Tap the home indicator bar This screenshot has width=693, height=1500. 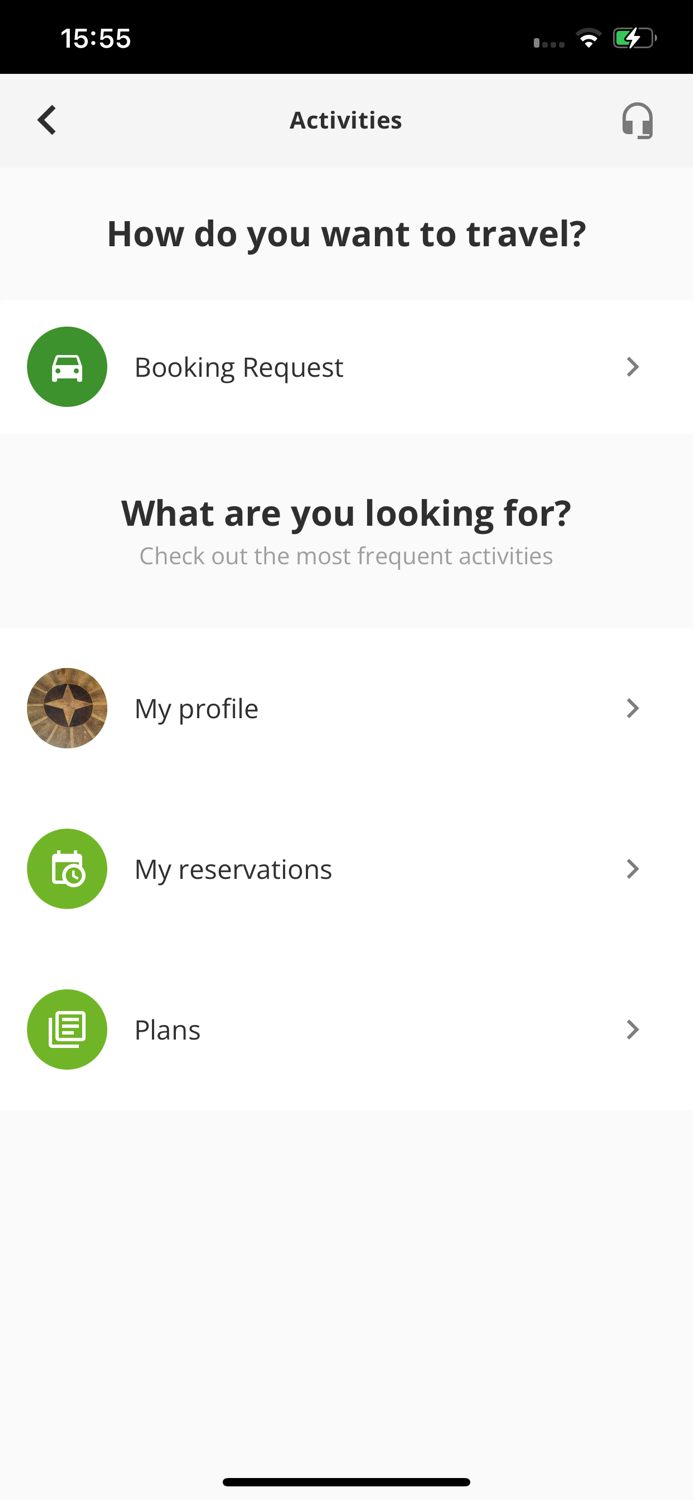coord(346,1481)
